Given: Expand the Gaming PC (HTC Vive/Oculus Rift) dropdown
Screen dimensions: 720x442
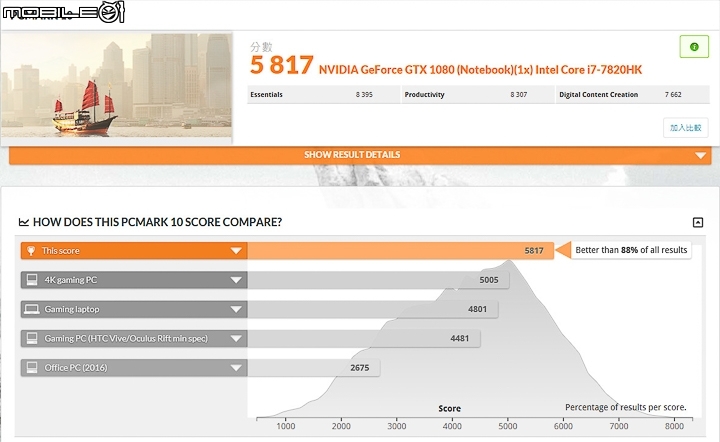Looking at the screenshot, I should point(236,339).
